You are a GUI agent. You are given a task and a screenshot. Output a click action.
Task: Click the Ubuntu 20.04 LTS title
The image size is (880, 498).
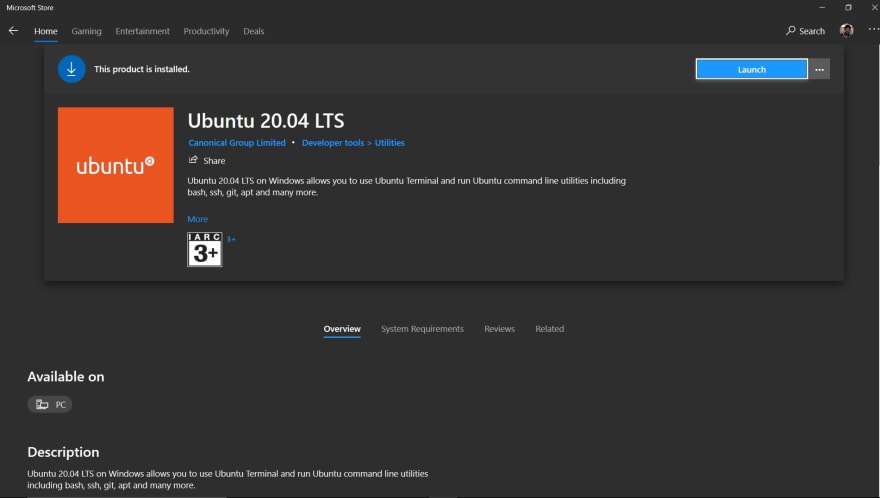click(266, 121)
